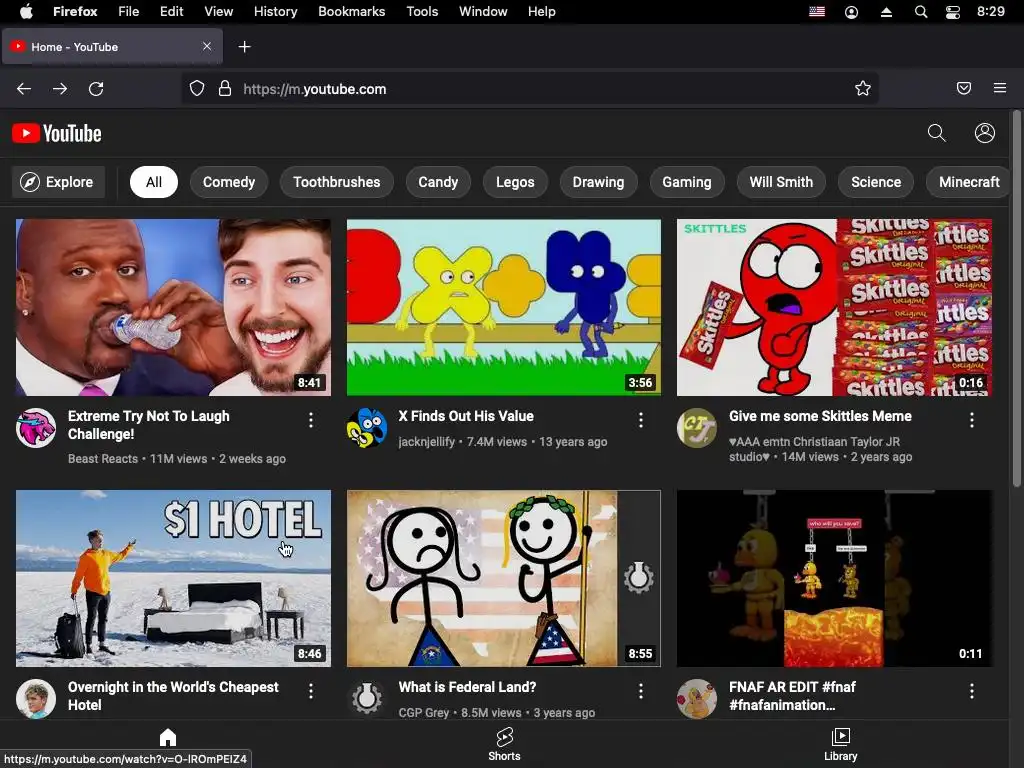Open options menu for Overnight in World's Cheapest Hotel
Image resolution: width=1024 pixels, height=768 pixels.
(x=311, y=692)
